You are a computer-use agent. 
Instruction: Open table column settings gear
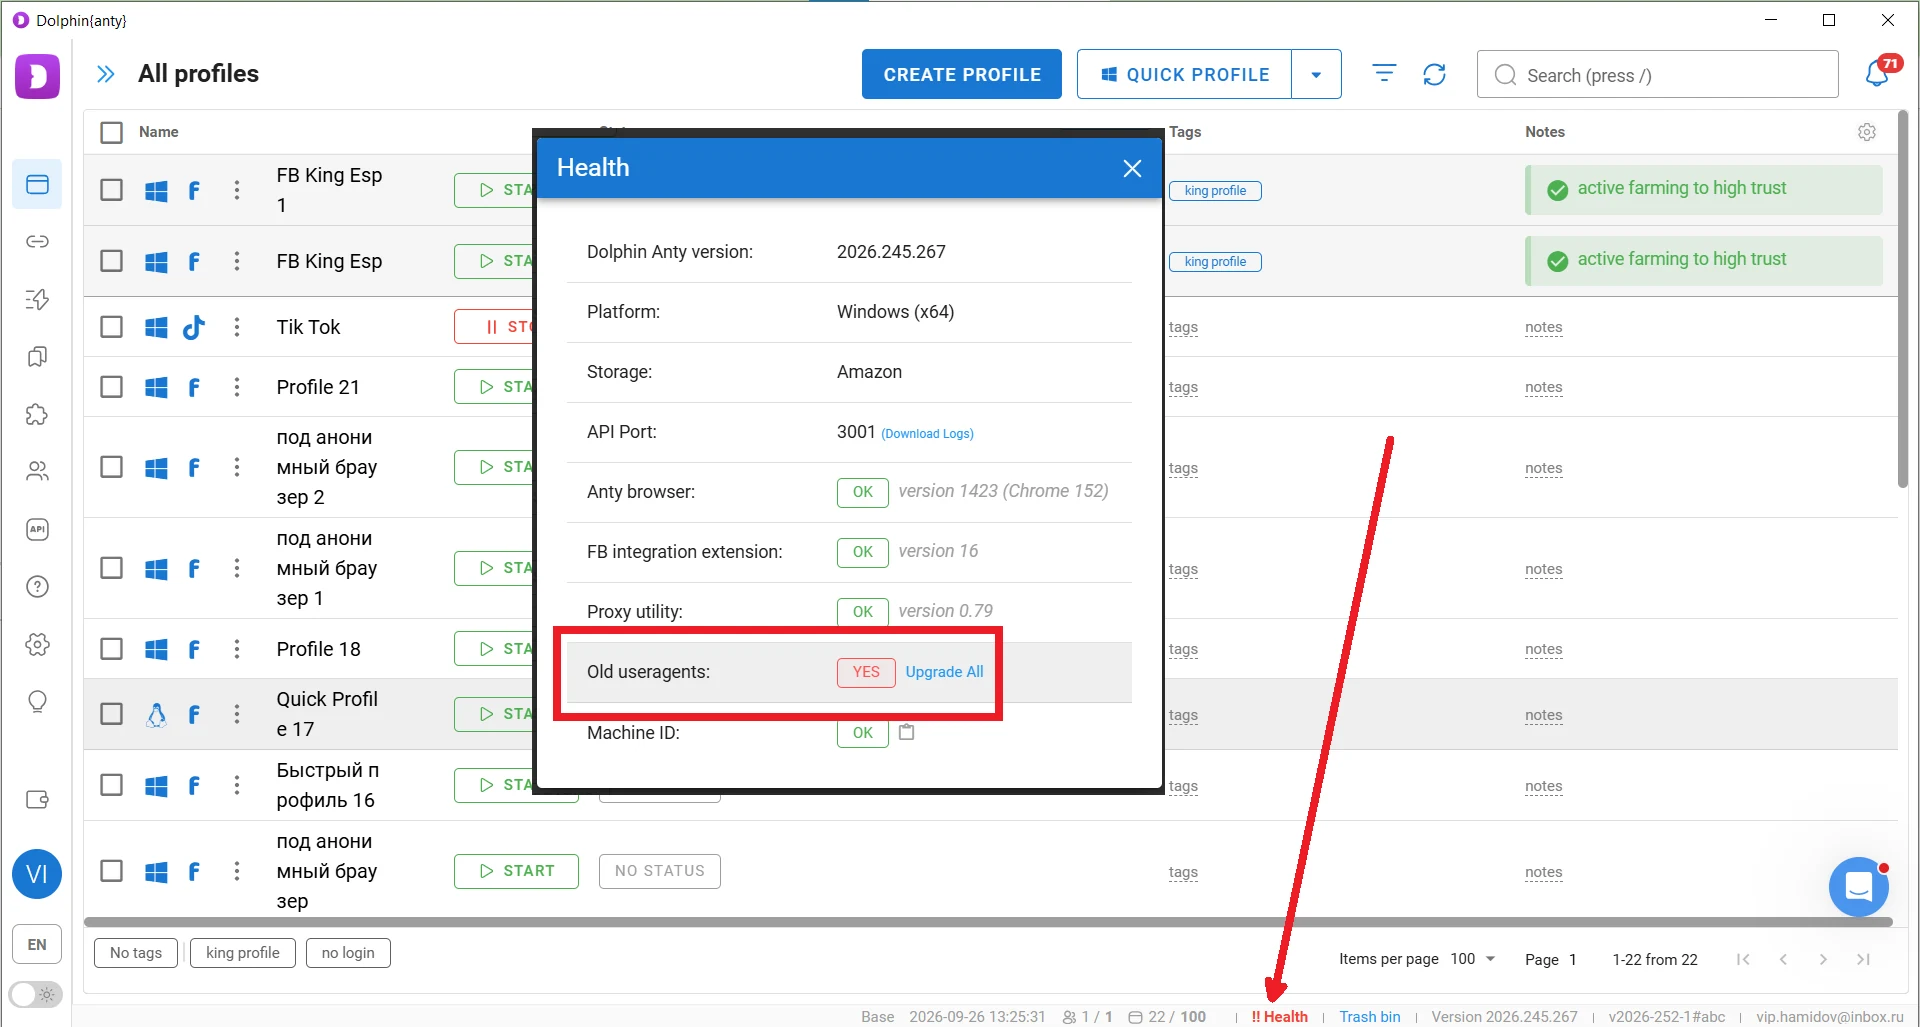pyautogui.click(x=1866, y=132)
